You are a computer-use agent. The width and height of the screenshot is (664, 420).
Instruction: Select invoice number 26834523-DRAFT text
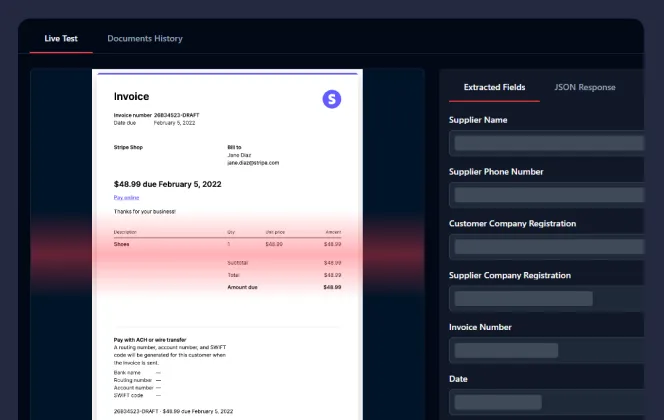(177, 115)
